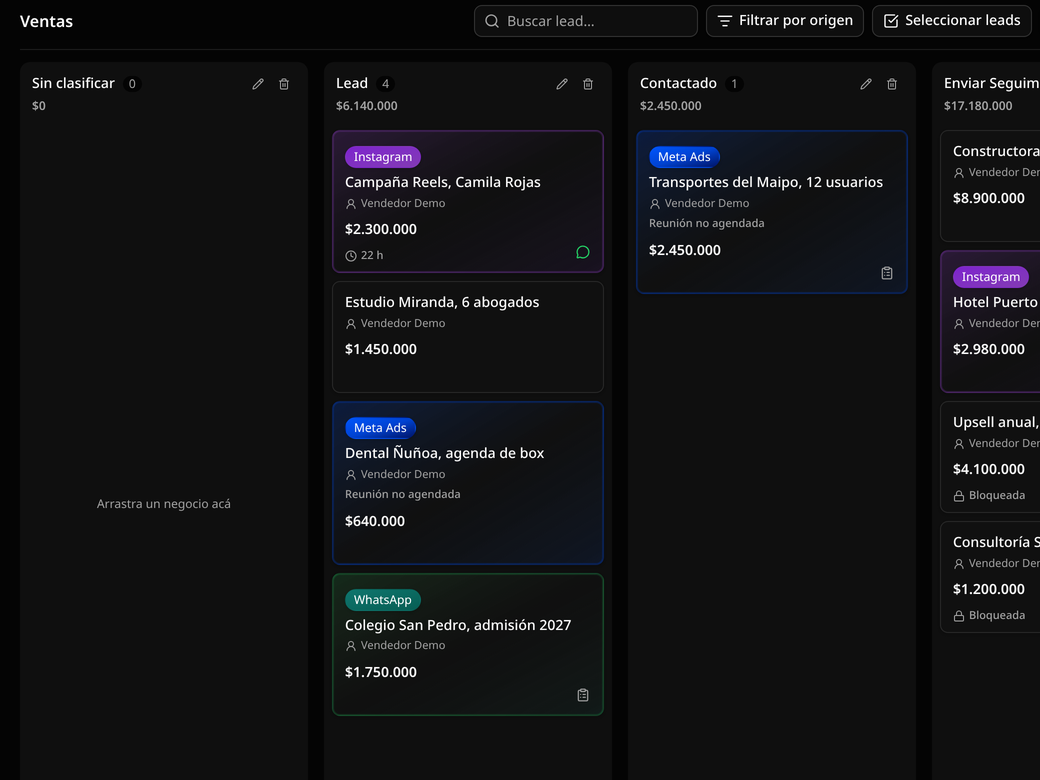The image size is (1040, 780).
Task: Open chat bubble on Campaña Reels card
Action: tap(582, 252)
